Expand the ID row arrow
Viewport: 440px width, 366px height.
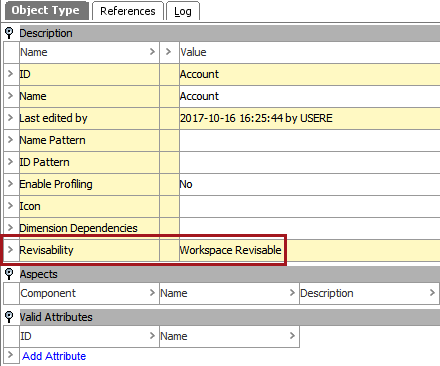10,74
